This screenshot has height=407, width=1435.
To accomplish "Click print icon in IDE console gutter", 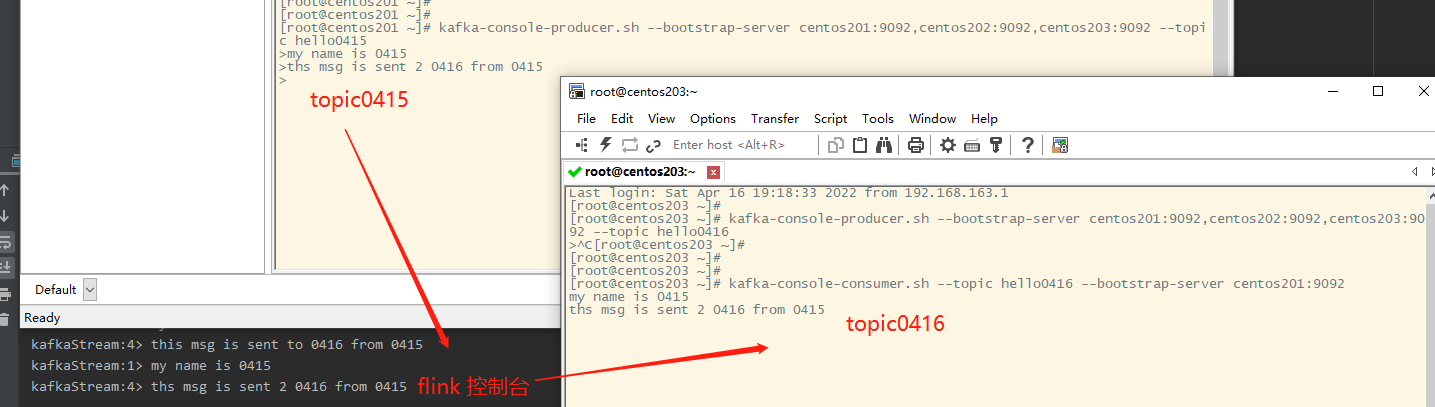I will 5,294.
